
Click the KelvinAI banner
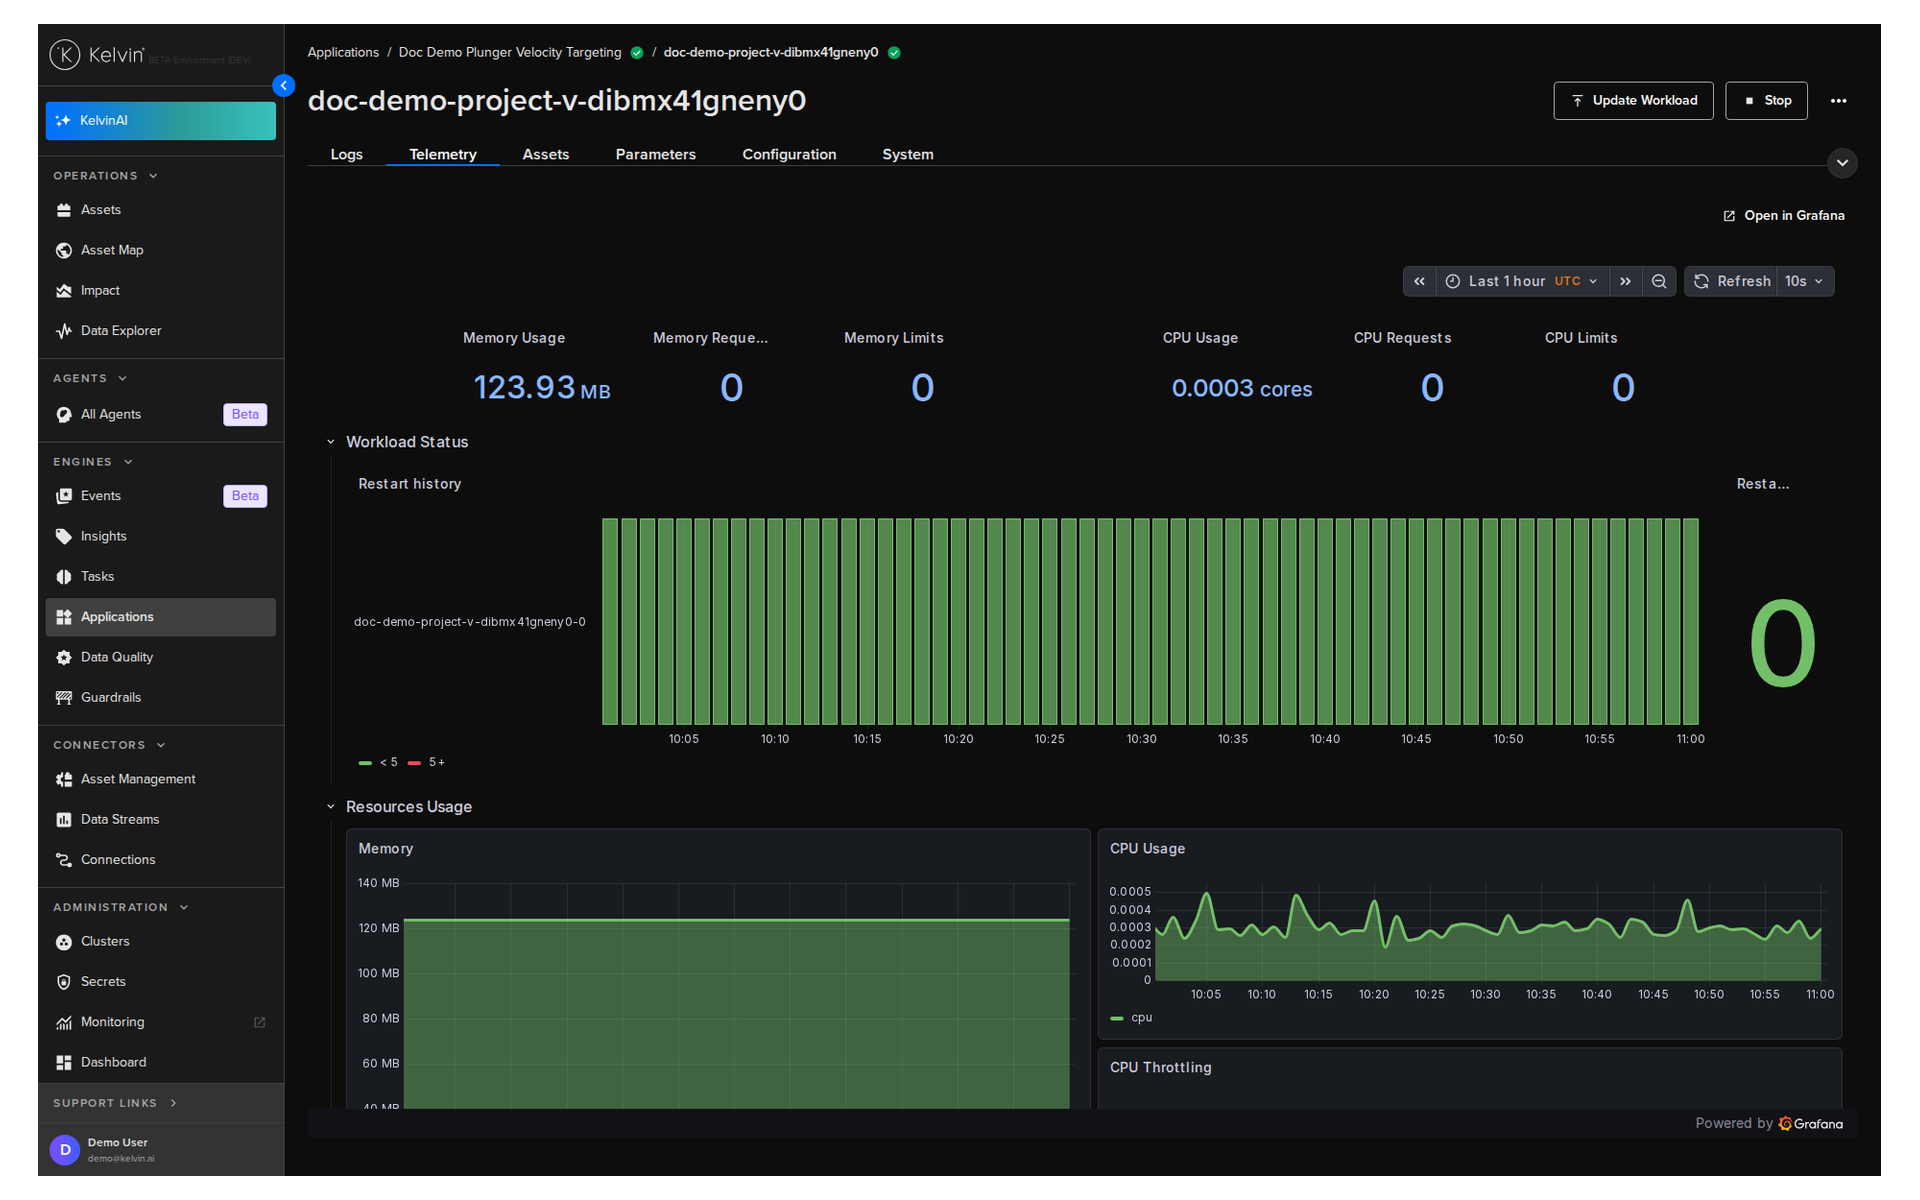pos(160,121)
